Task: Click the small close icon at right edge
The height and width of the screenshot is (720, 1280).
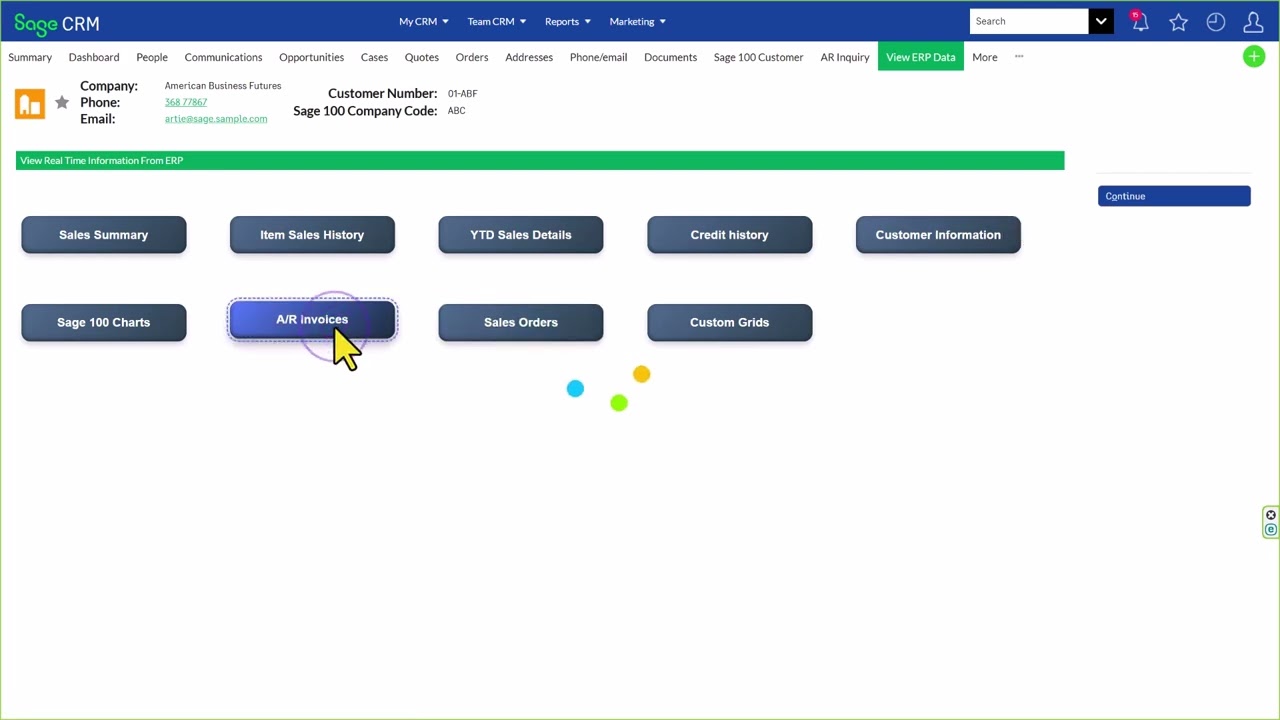Action: coord(1271,516)
